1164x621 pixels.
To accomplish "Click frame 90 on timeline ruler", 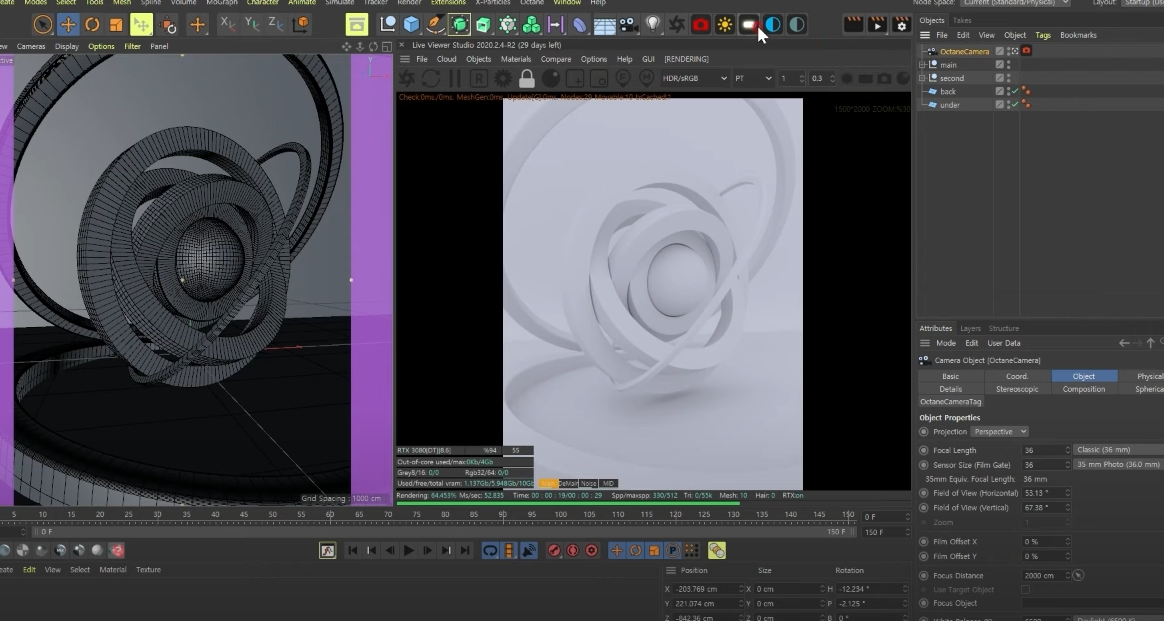I will tap(503, 514).
